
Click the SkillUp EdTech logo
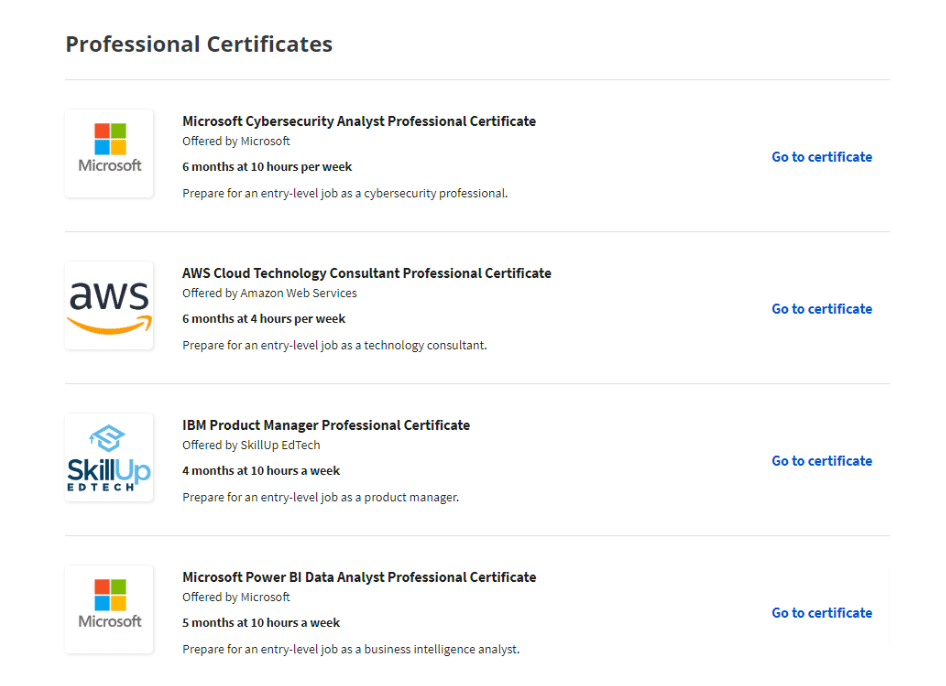(109, 457)
